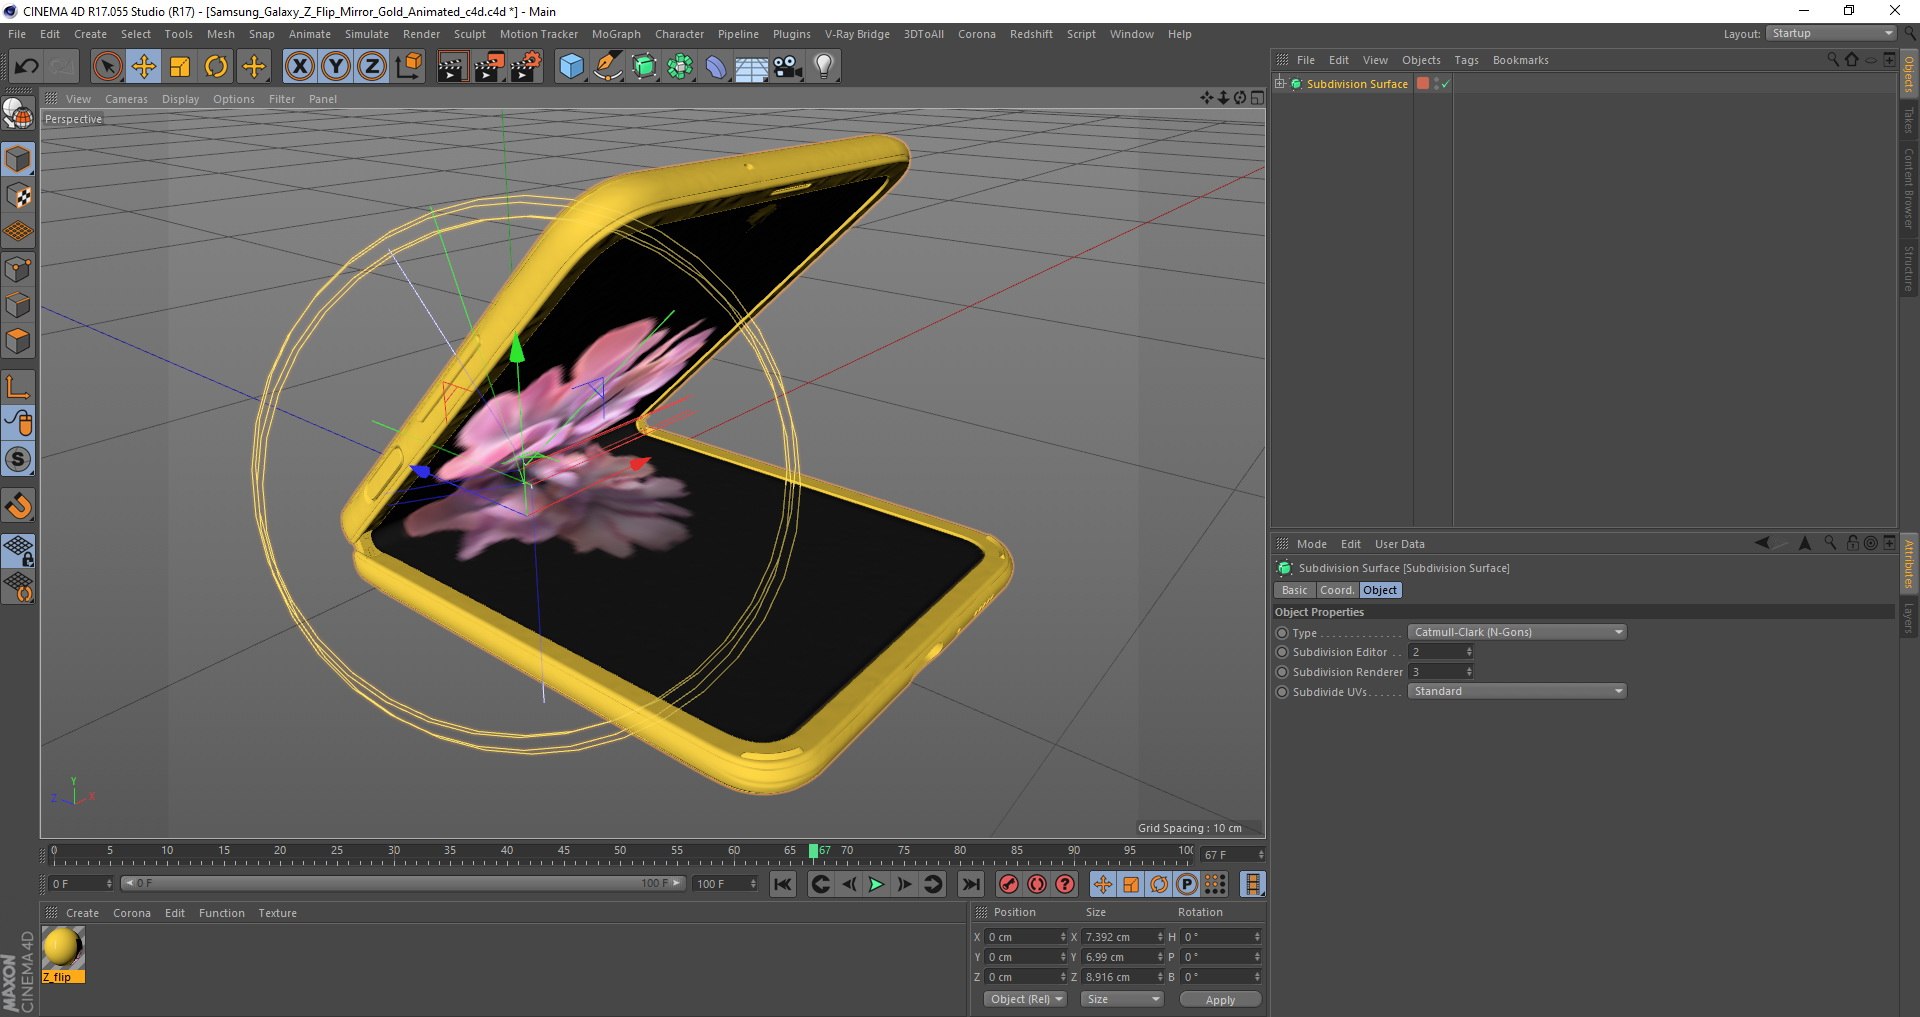This screenshot has height=1017, width=1920.
Task: Click the Subdivision Editor value stepper
Action: click(1469, 652)
